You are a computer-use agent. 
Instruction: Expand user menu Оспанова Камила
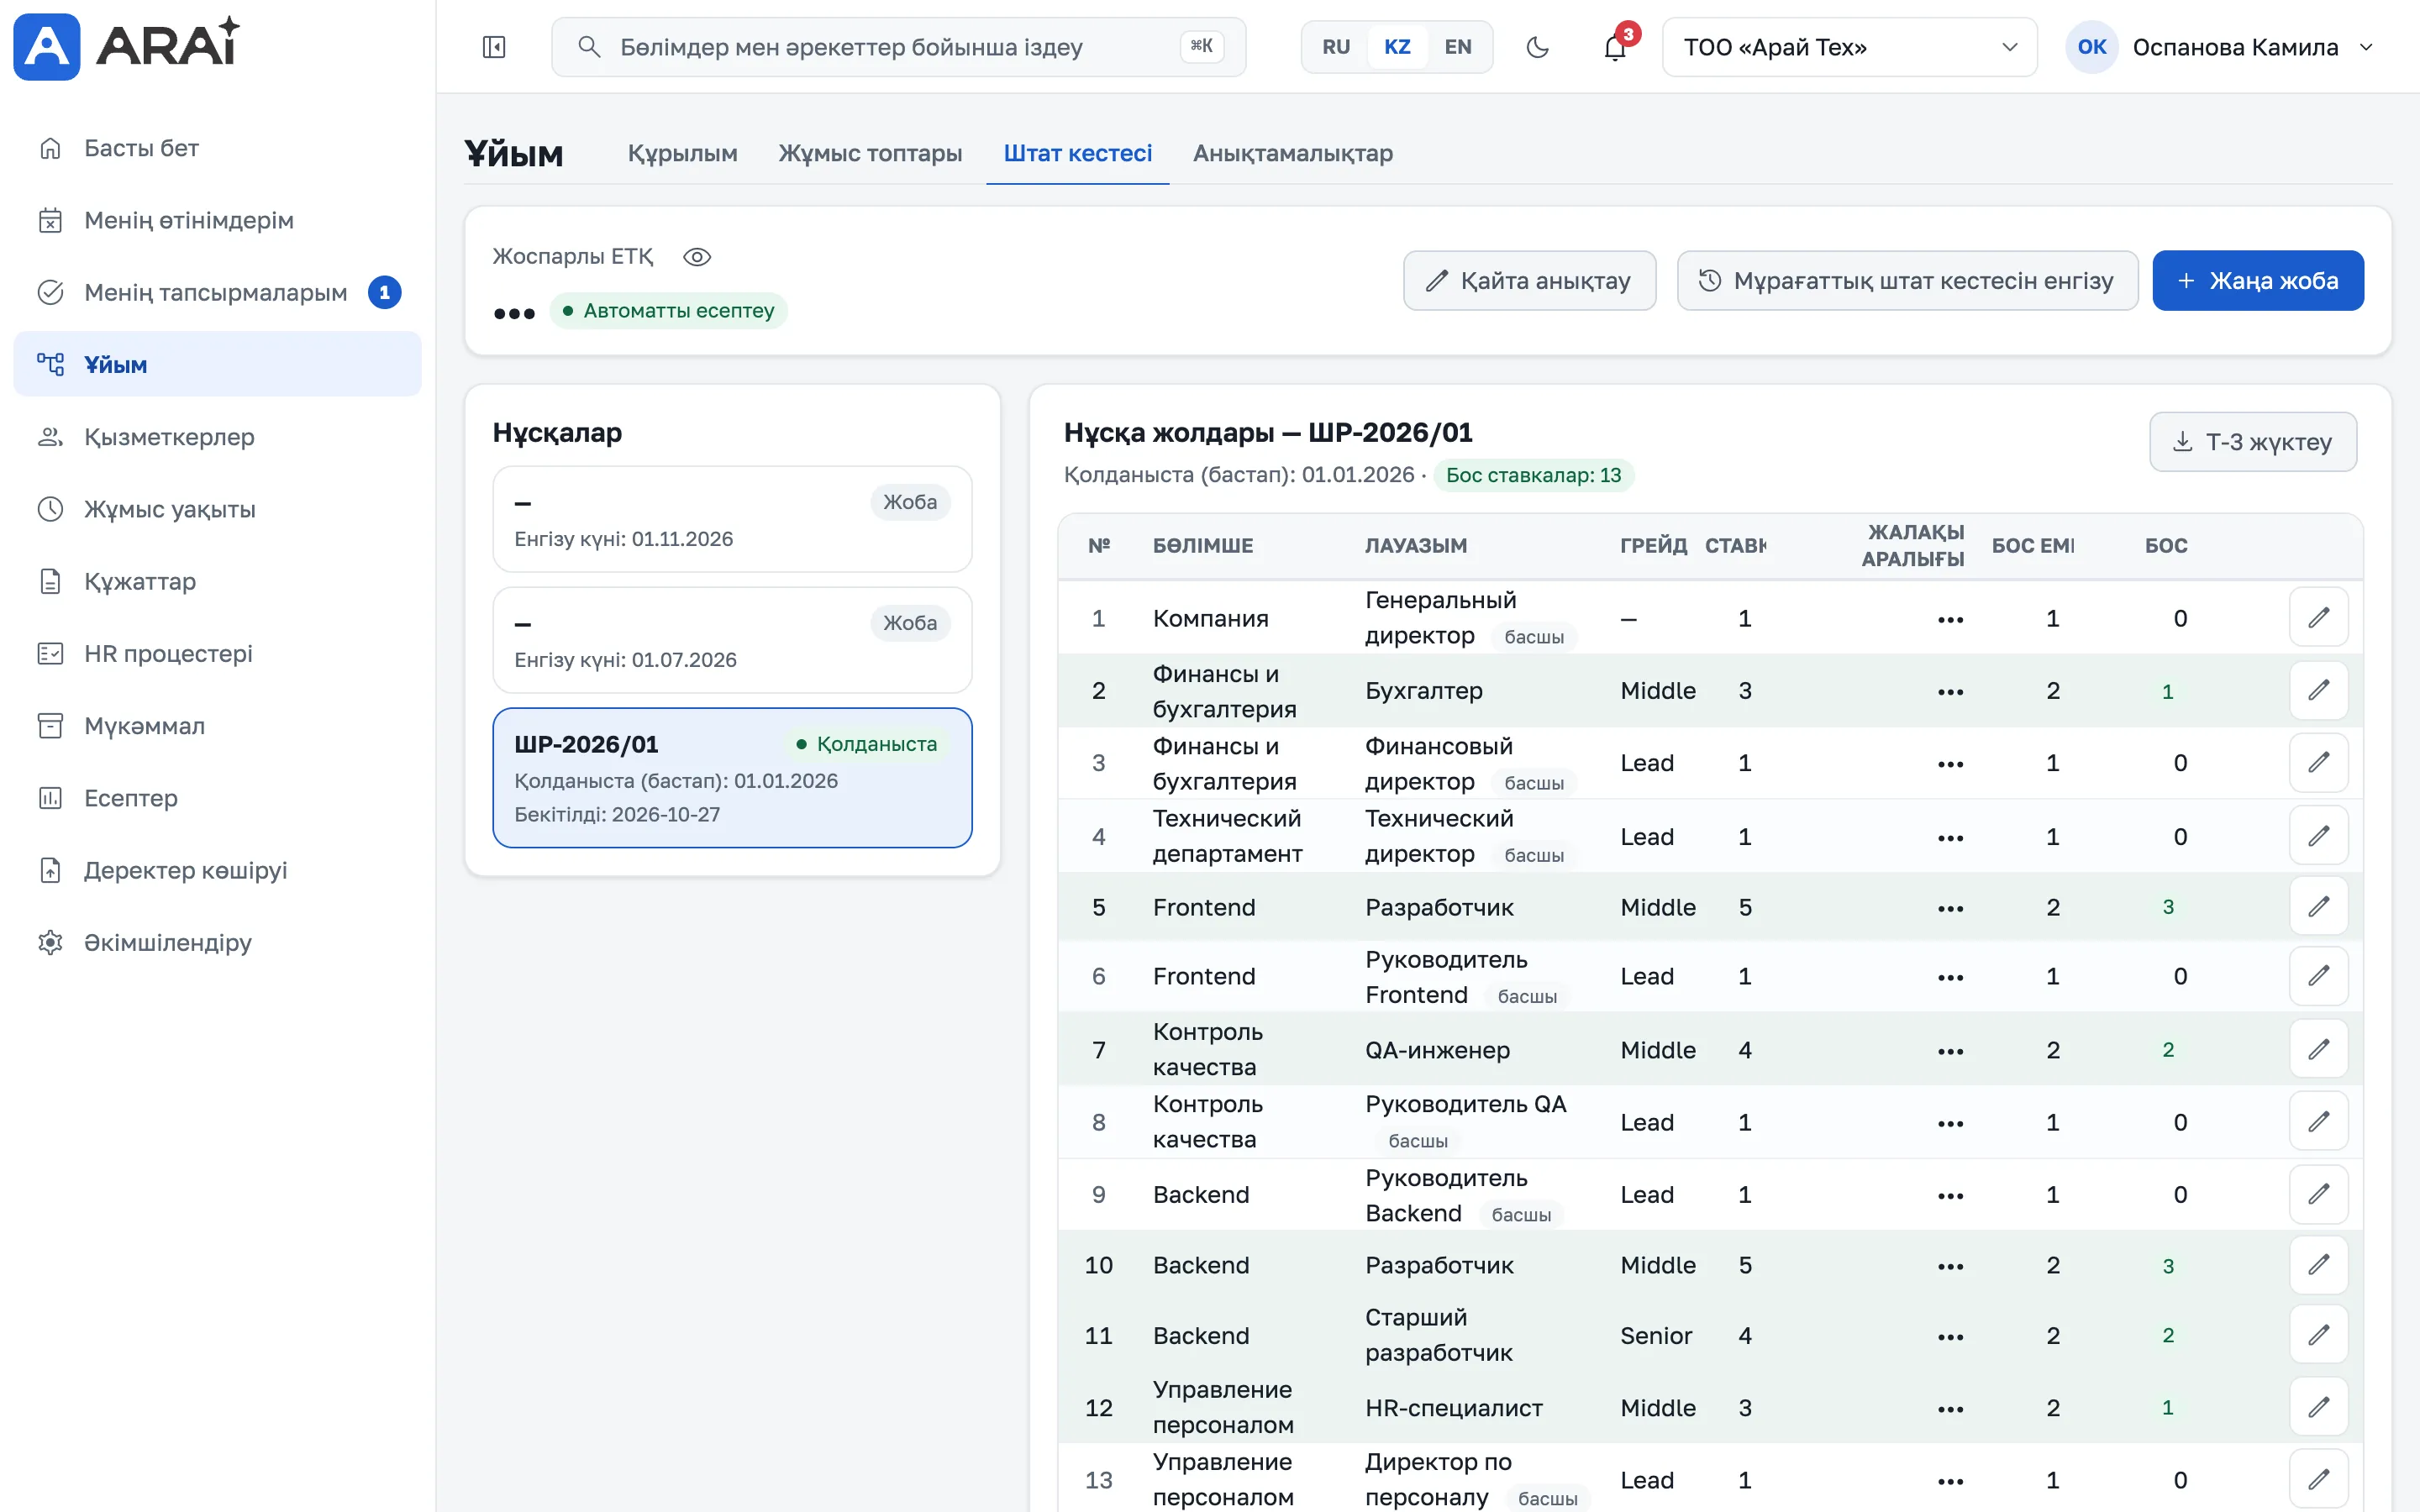2220,47
